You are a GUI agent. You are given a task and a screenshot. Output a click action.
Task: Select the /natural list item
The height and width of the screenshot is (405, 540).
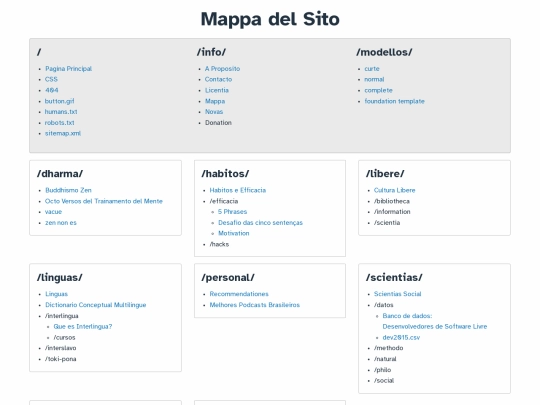[385, 359]
